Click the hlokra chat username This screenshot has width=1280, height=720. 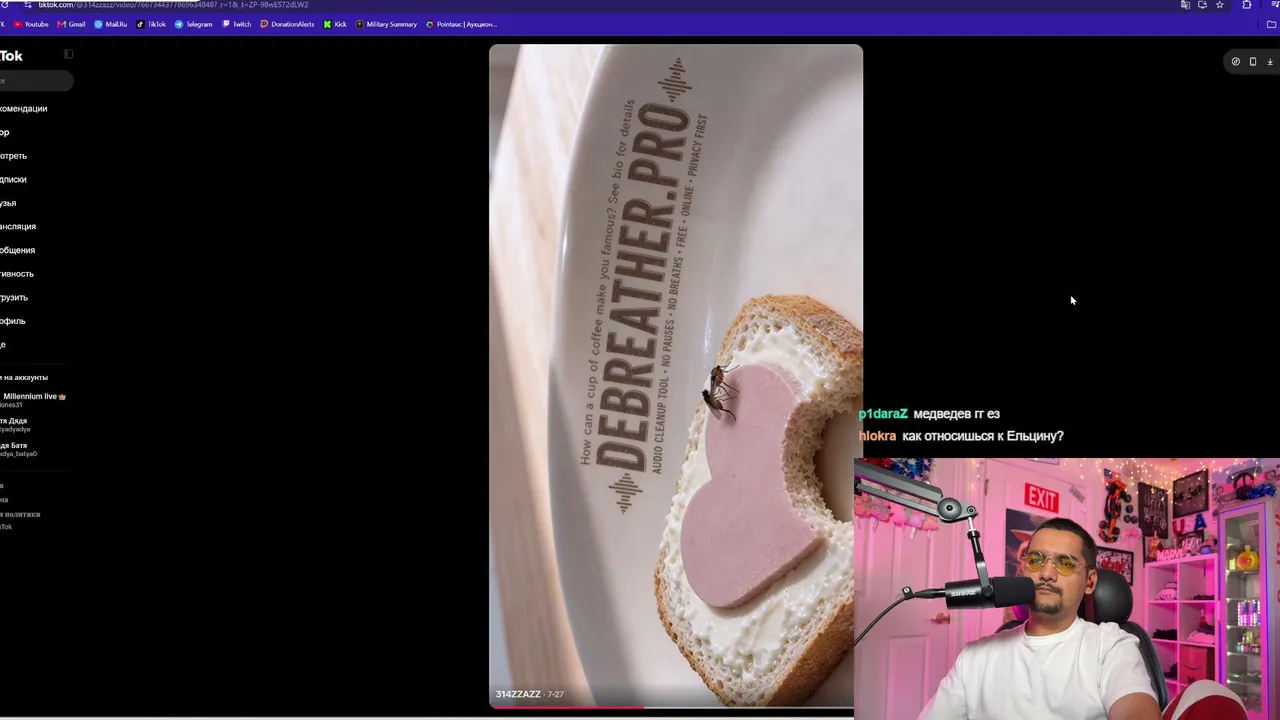878,436
